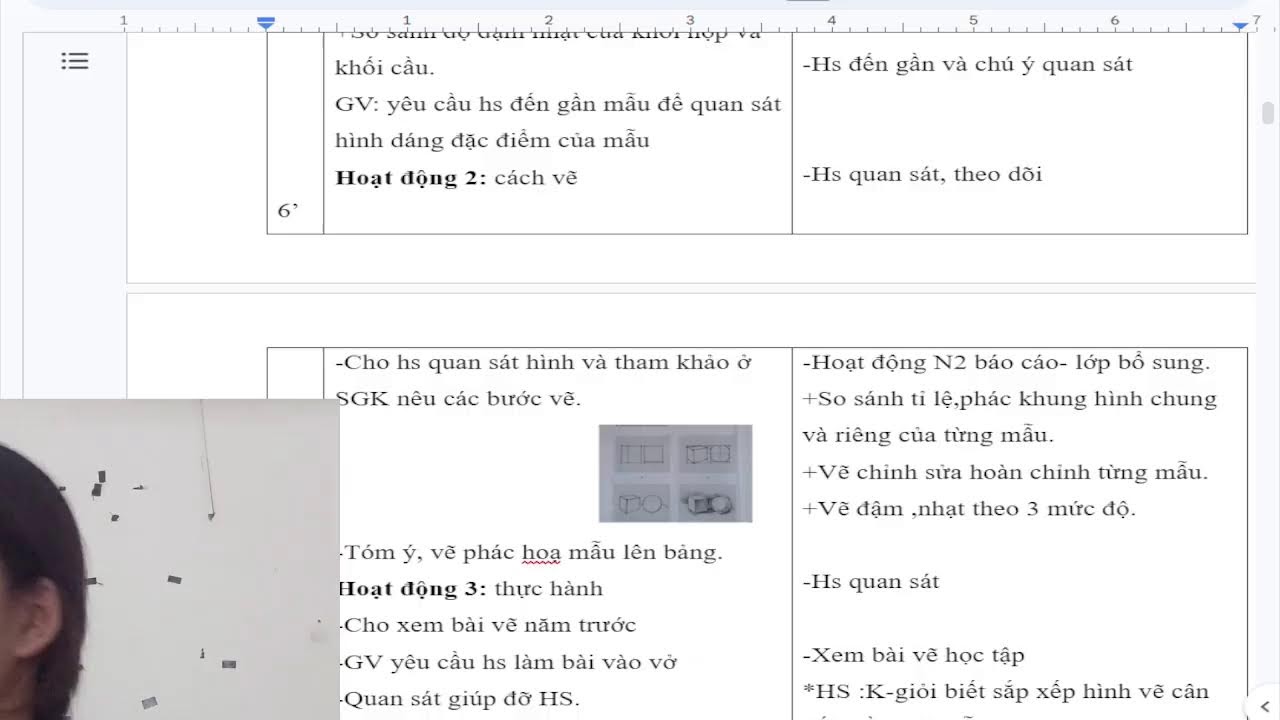Screen dimensions: 1280x720
Task: Click the drawing steps illustration image
Action: (x=675, y=473)
